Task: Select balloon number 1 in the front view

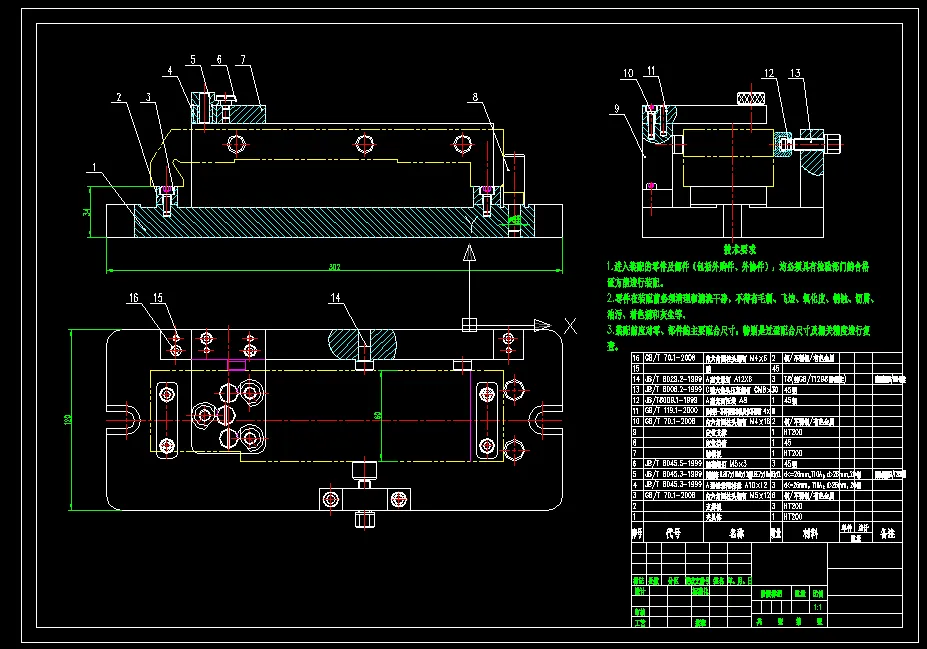Action: click(x=94, y=167)
